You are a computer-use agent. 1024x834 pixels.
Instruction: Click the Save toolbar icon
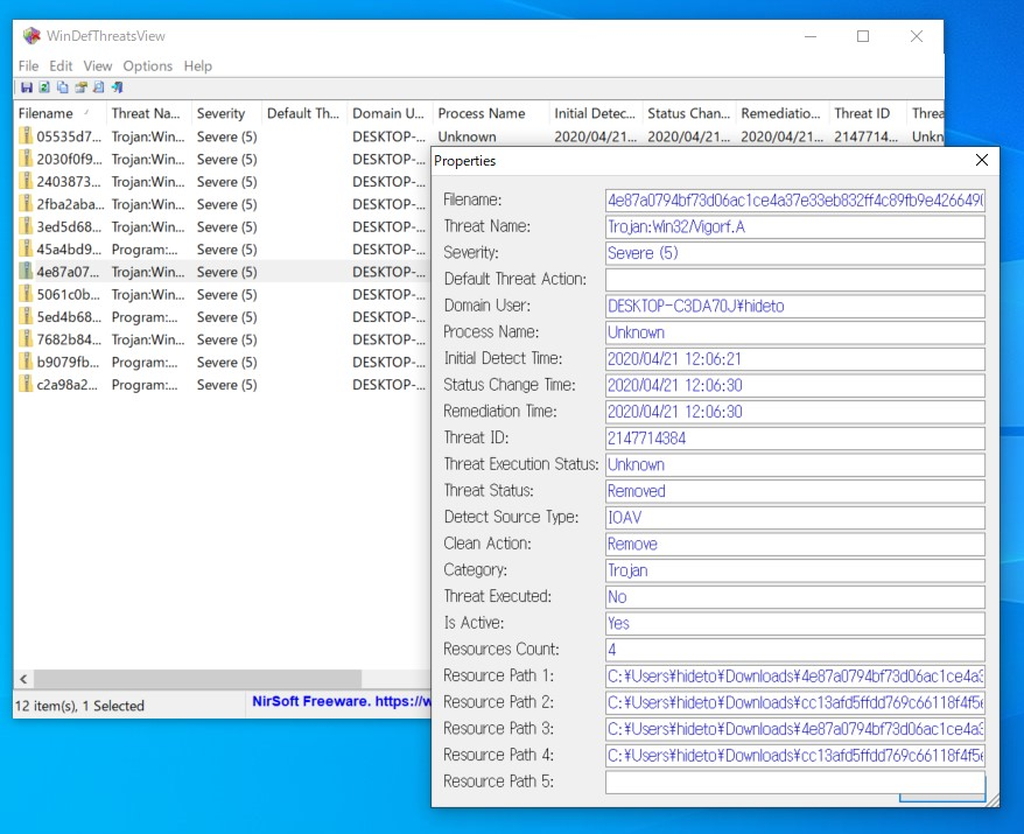(27, 88)
